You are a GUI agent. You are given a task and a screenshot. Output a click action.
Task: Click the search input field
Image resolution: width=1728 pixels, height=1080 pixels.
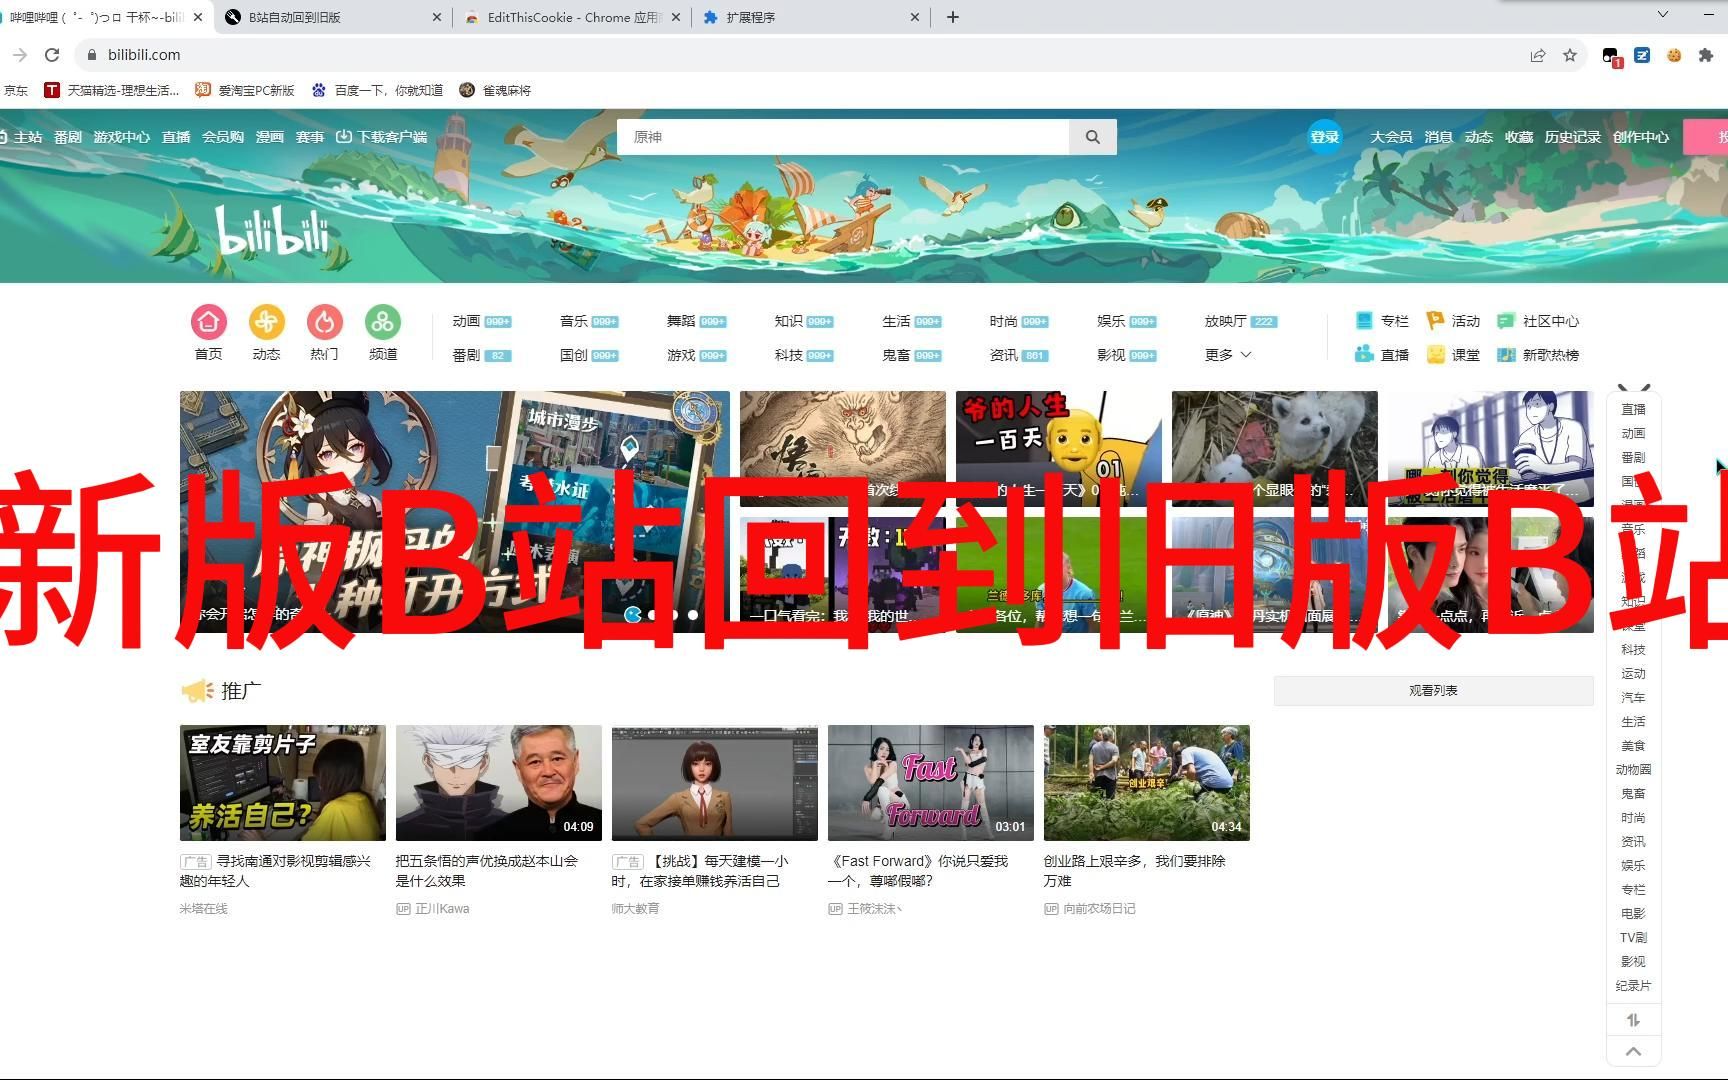(x=843, y=137)
